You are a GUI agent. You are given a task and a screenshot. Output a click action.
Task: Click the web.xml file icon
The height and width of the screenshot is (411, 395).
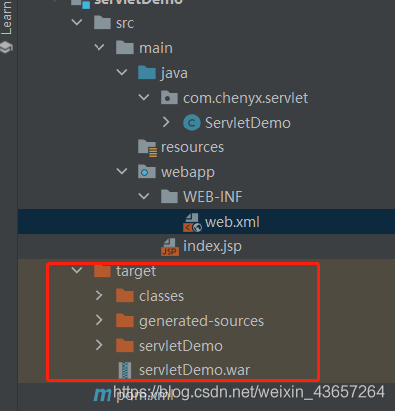192,222
